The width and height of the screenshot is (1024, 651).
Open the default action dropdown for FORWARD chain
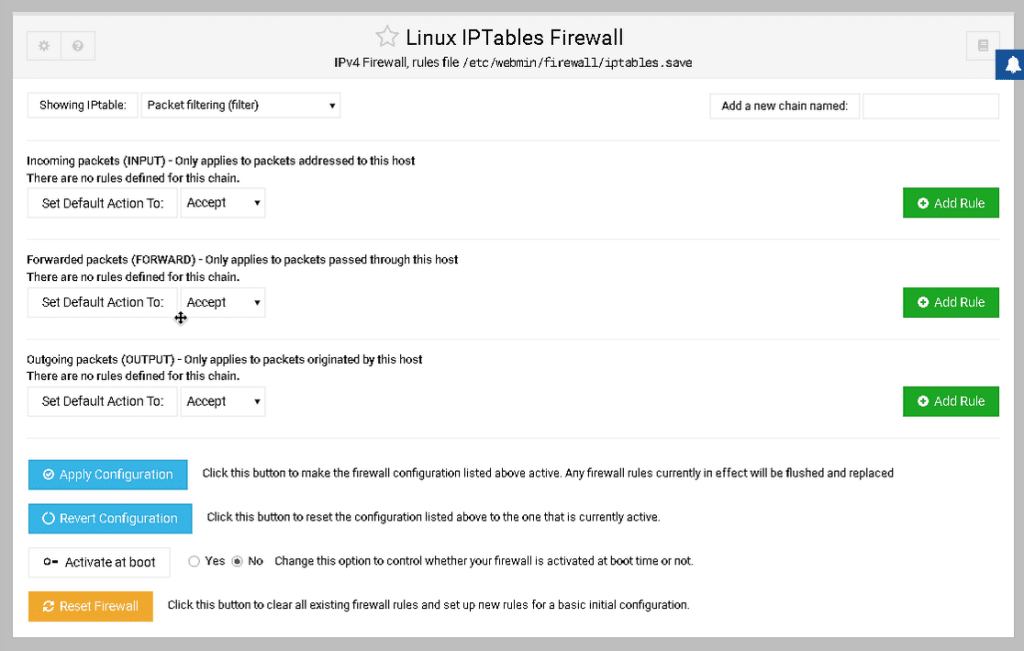222,301
